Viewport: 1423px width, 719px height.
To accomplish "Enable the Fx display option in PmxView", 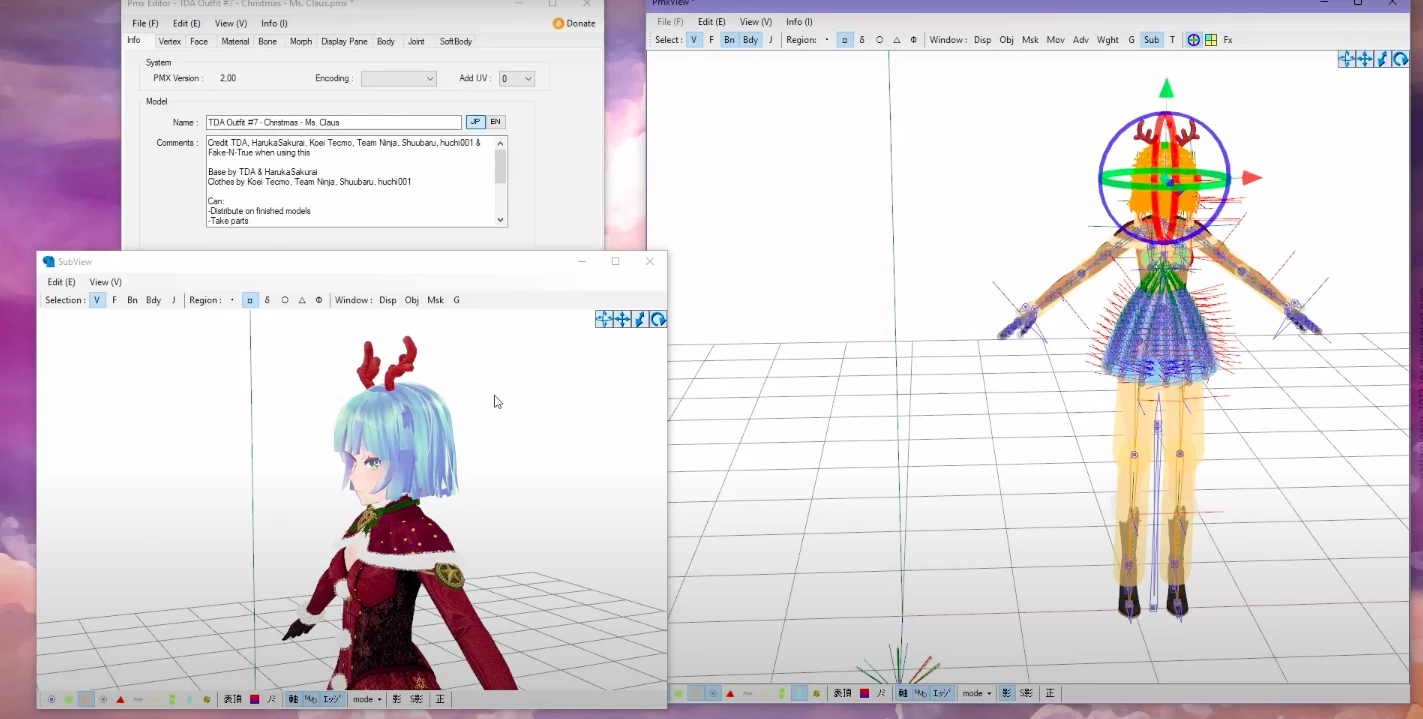I will click(1228, 39).
